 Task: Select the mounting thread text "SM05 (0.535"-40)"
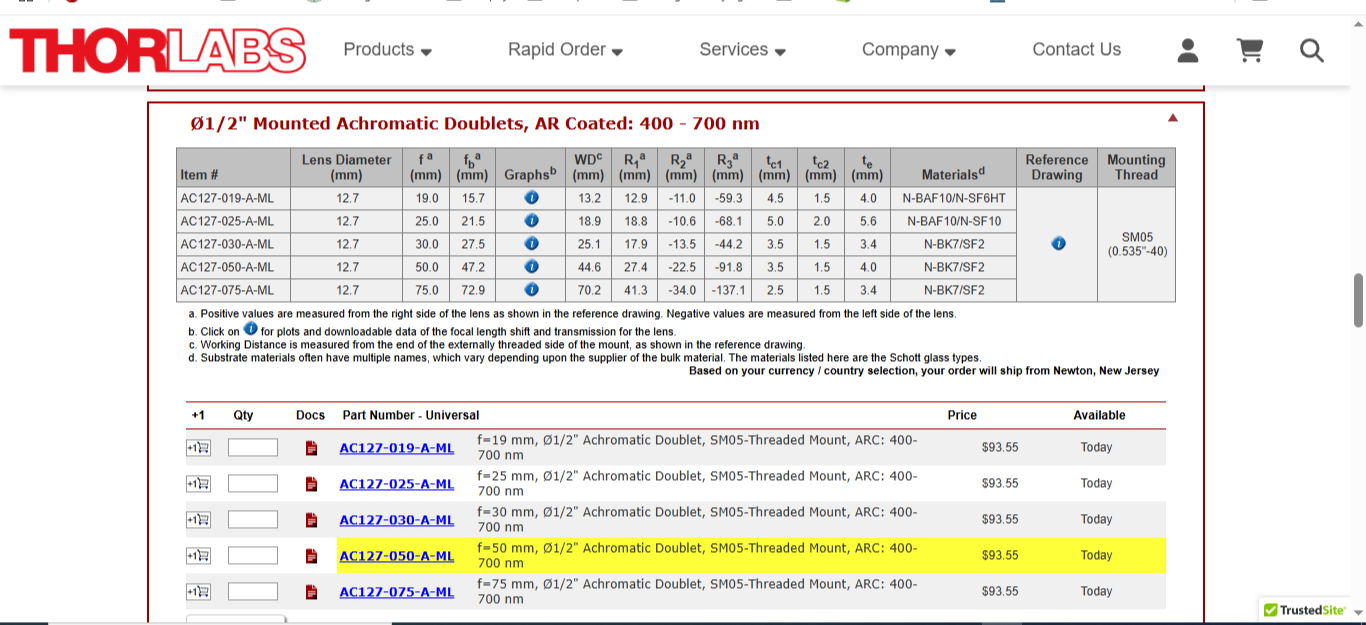coord(1137,244)
